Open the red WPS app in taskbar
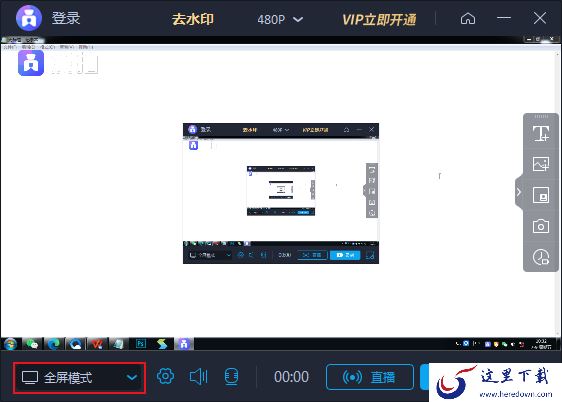562x402 pixels. [97, 344]
